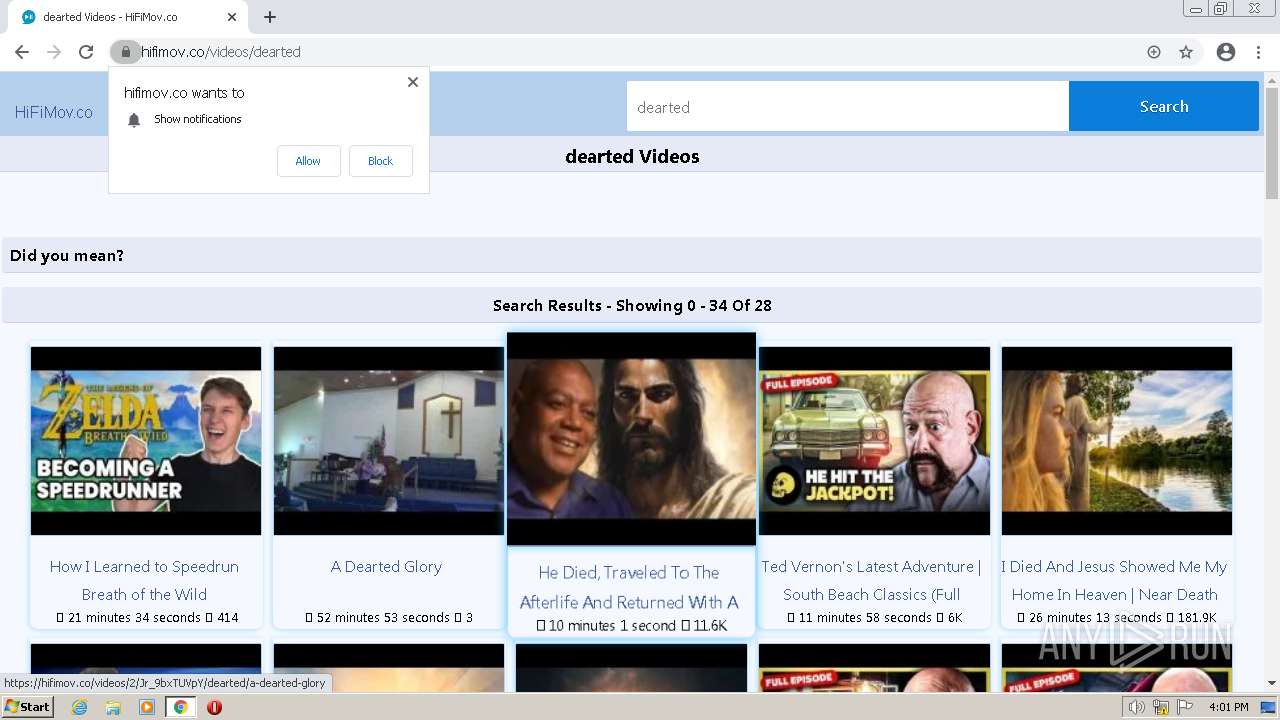Image resolution: width=1280 pixels, height=720 pixels.
Task: Click the notification bell icon in popup
Action: (x=134, y=120)
